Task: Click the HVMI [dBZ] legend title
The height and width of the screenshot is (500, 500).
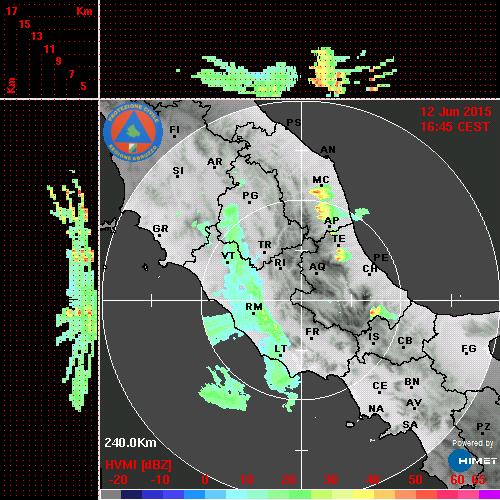Action: pyautogui.click(x=138, y=465)
